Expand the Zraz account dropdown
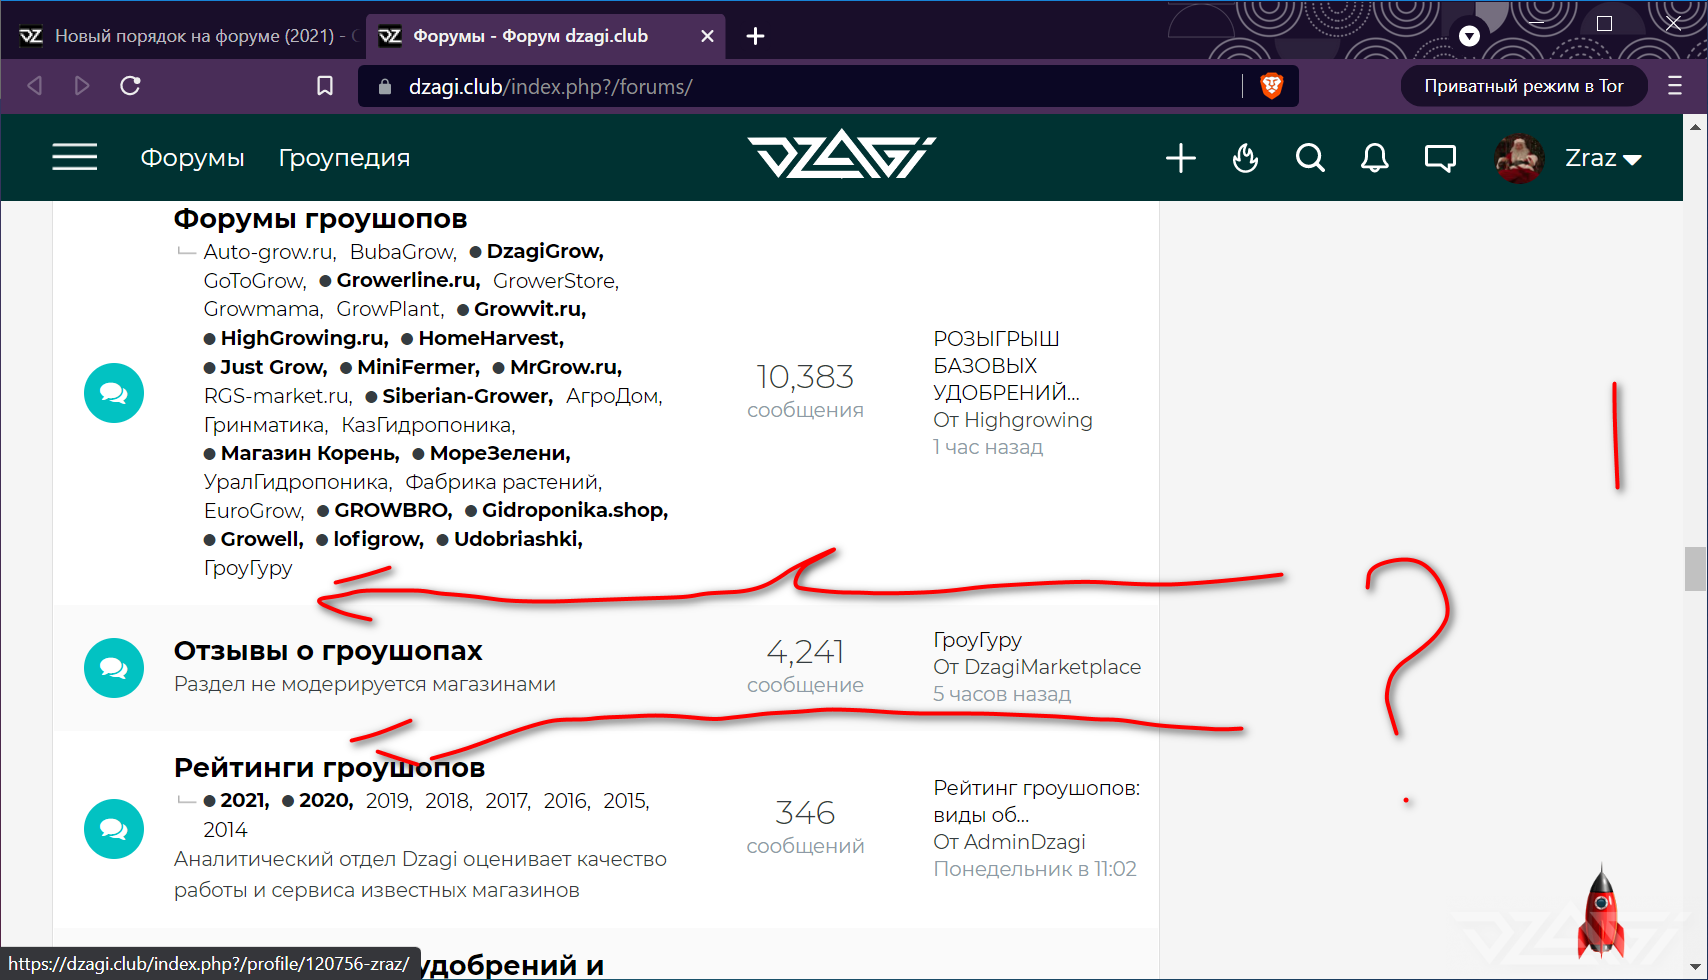 [x=1603, y=158]
